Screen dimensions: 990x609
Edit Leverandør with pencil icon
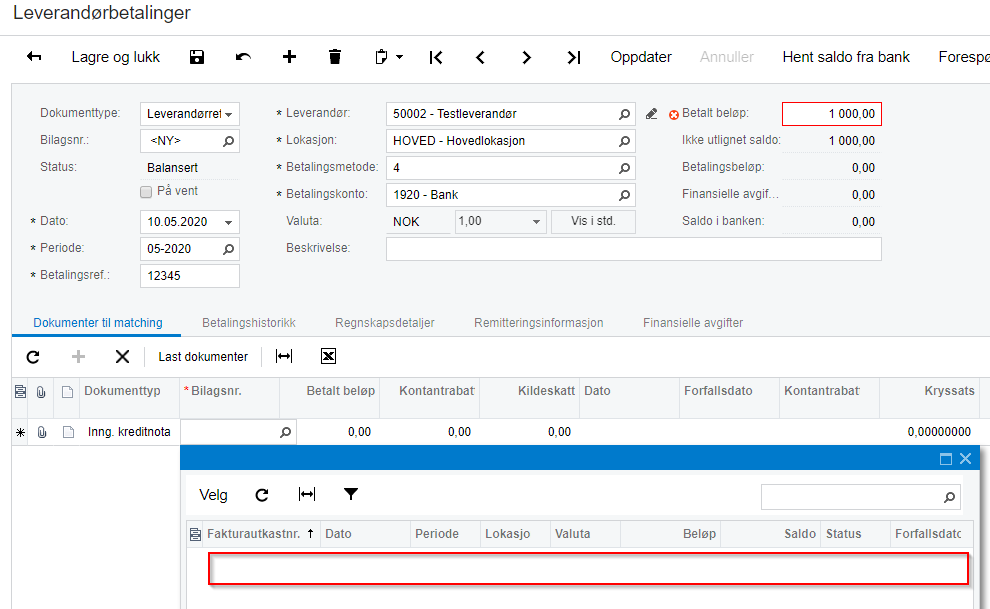pos(652,114)
